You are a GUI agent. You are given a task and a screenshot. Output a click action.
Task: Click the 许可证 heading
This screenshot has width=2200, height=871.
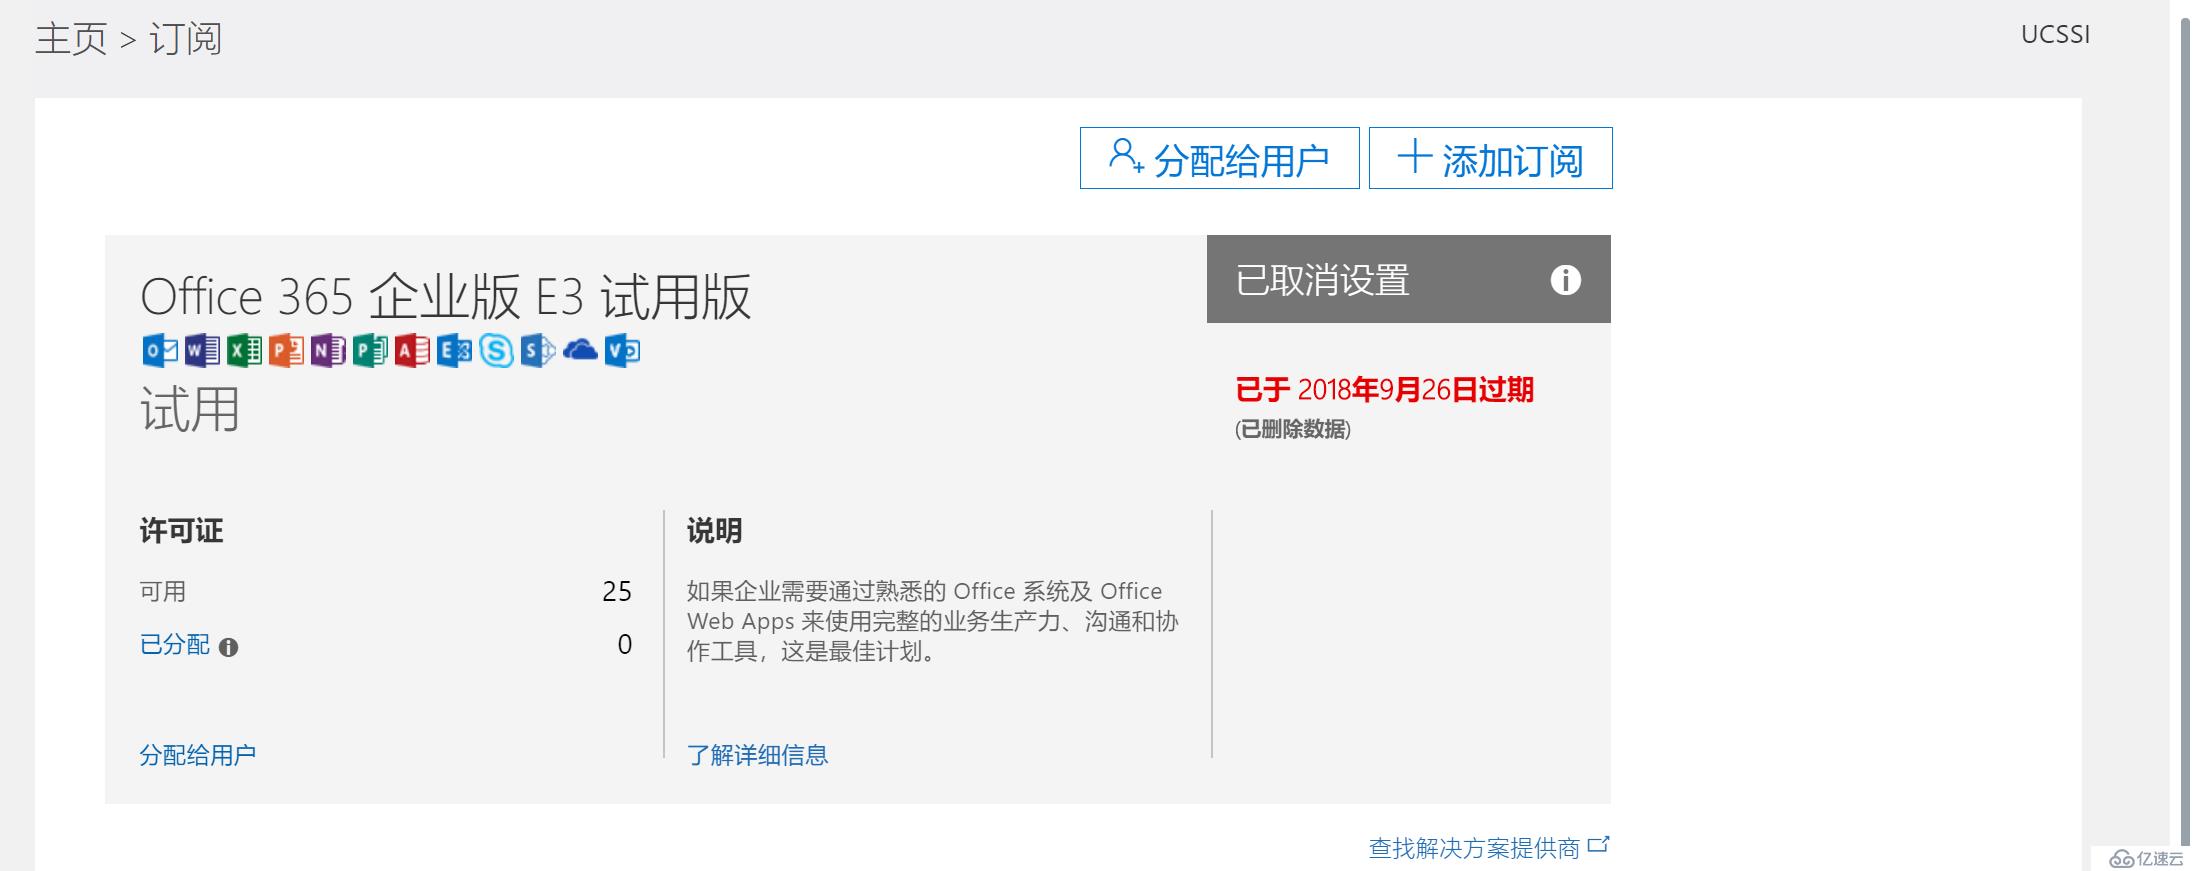coord(181,530)
